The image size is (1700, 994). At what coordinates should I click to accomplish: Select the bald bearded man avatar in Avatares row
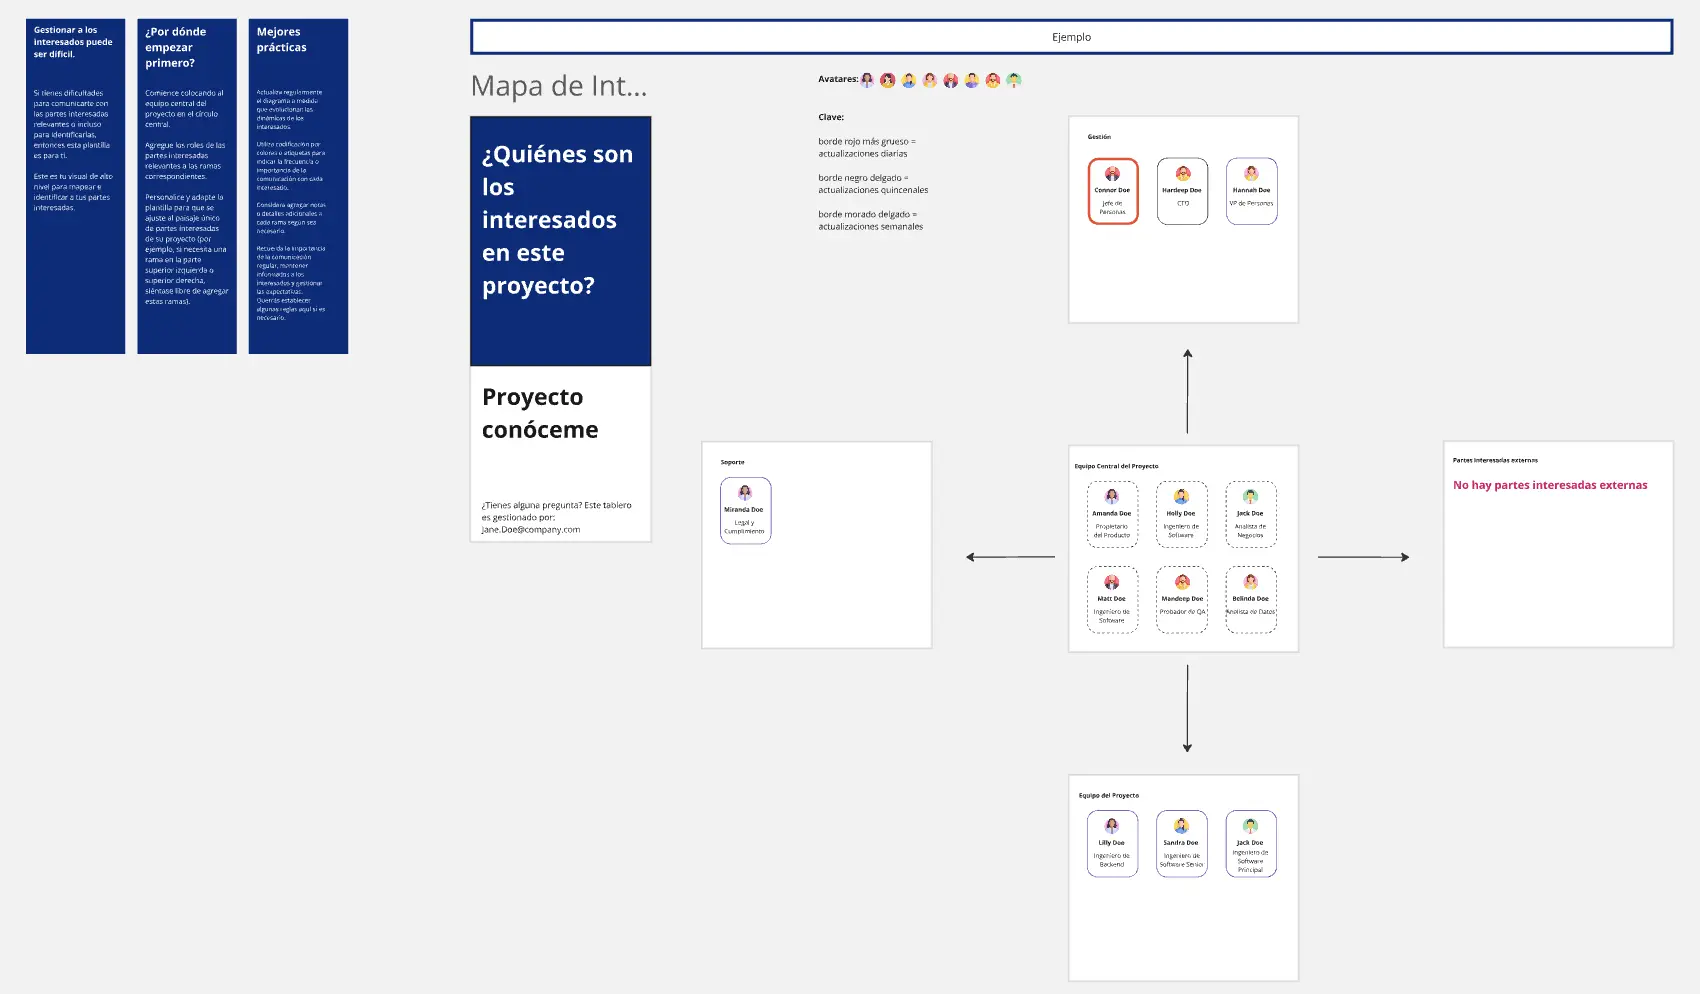pyautogui.click(x=951, y=80)
